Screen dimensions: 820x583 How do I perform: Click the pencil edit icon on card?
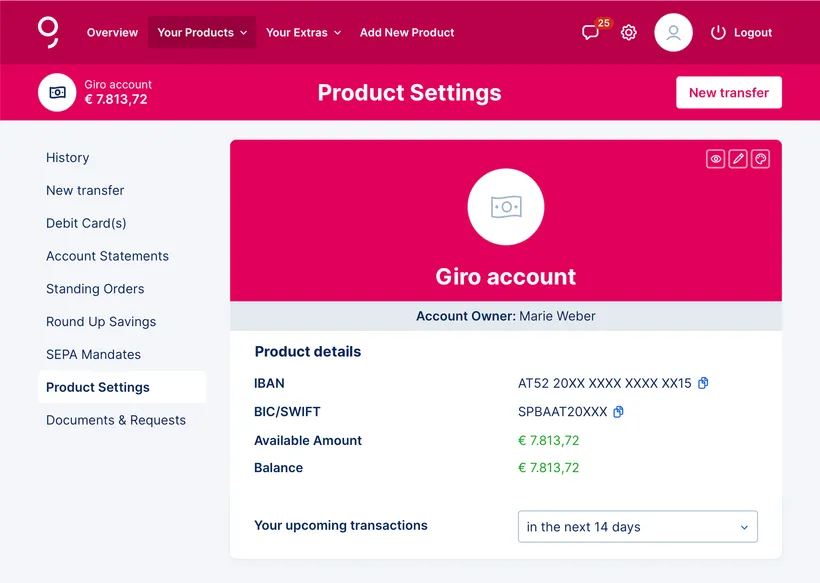pos(738,159)
